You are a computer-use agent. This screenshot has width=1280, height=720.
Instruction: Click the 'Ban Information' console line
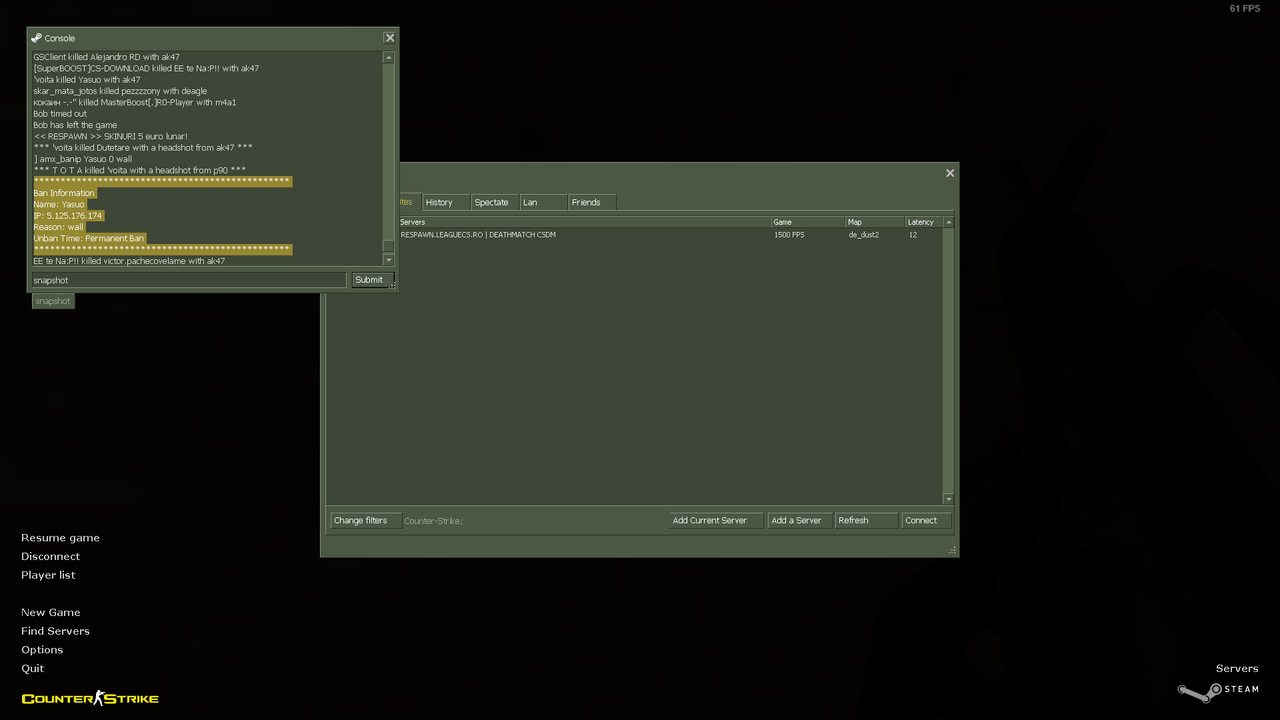[64, 193]
